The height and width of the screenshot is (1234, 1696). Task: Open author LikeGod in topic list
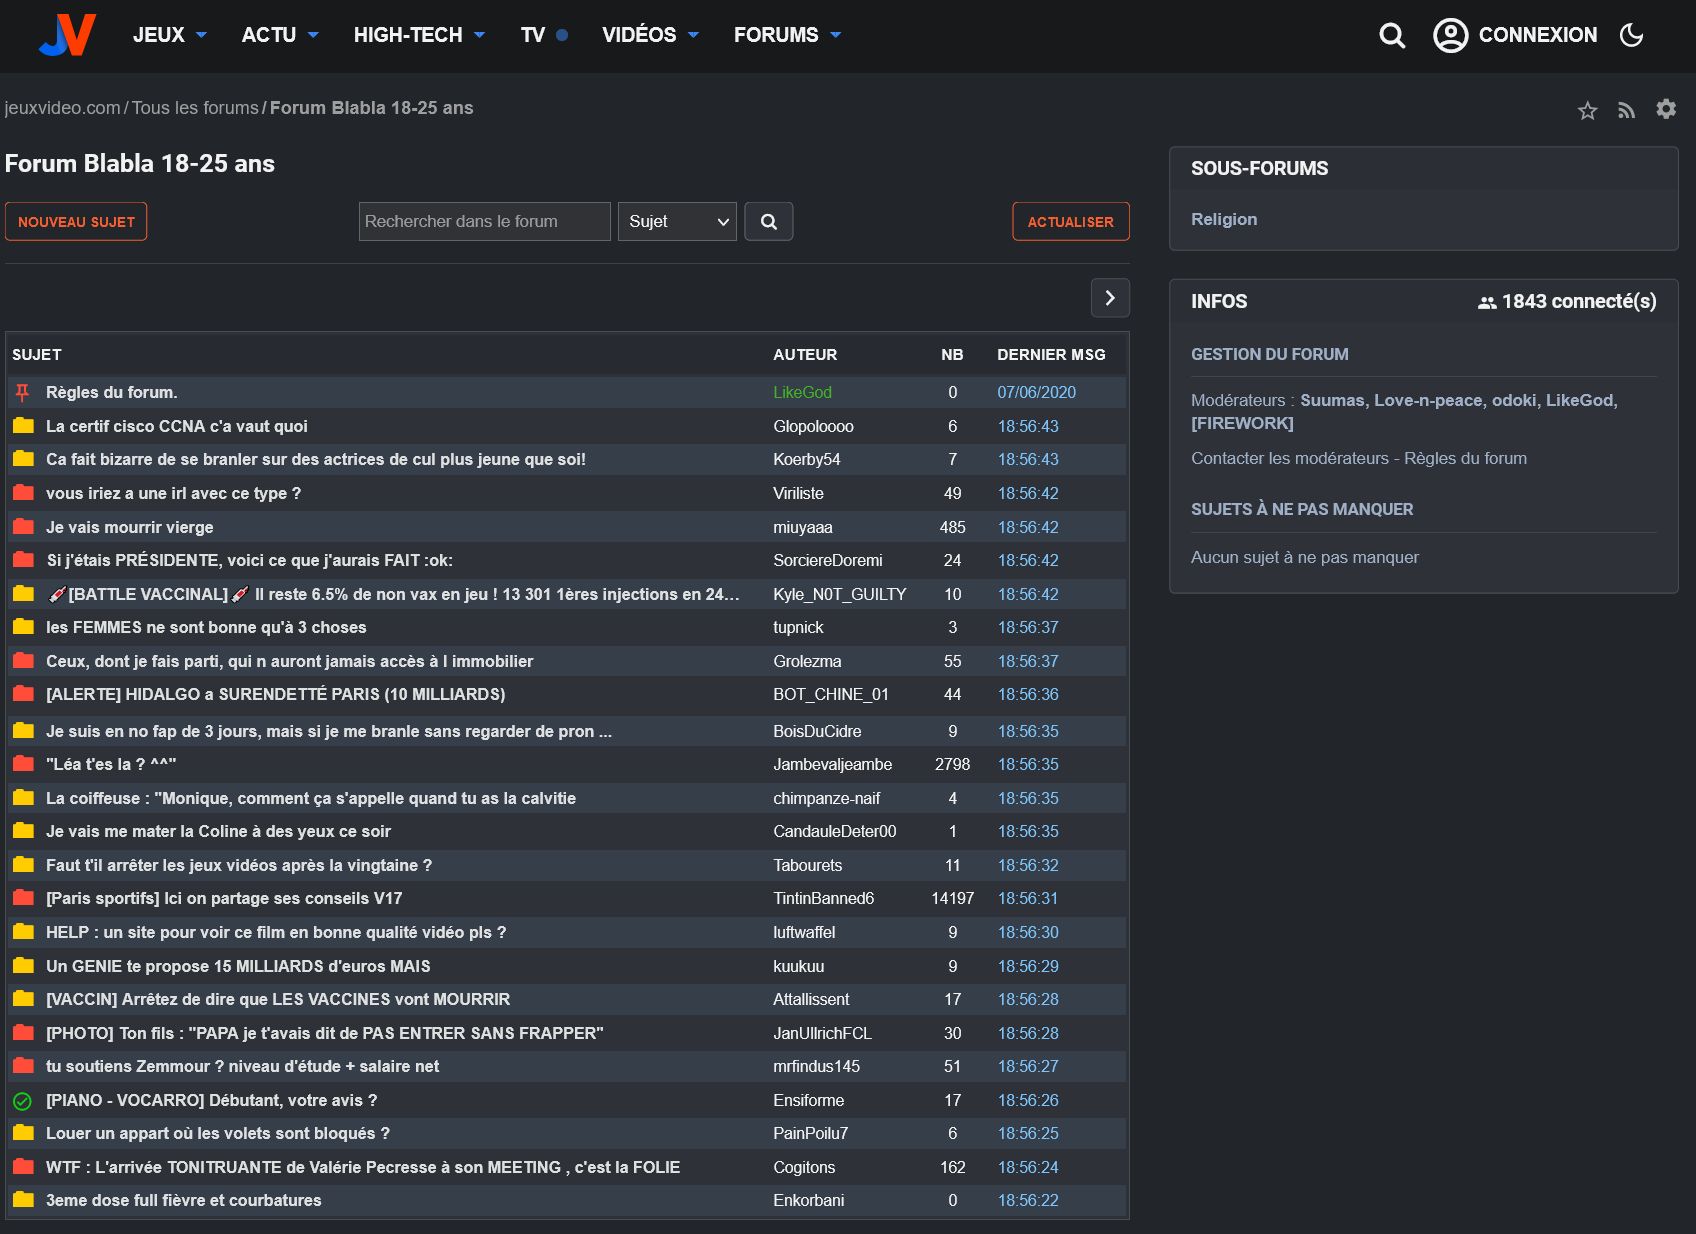802,393
